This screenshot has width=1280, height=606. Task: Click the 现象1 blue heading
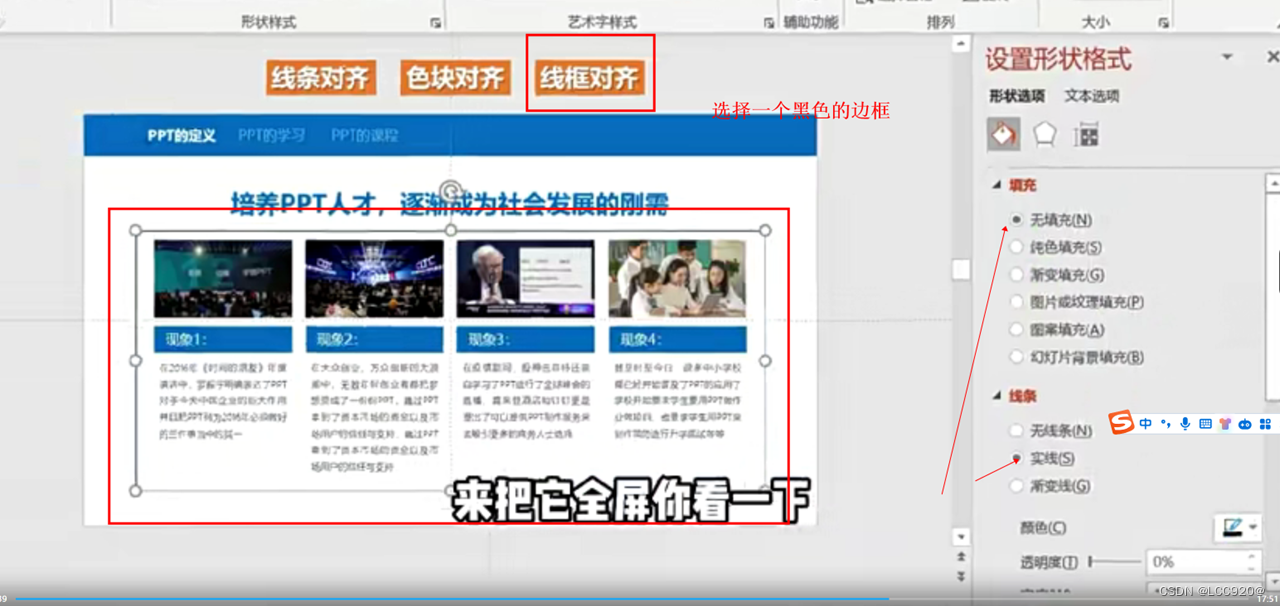click(222, 339)
